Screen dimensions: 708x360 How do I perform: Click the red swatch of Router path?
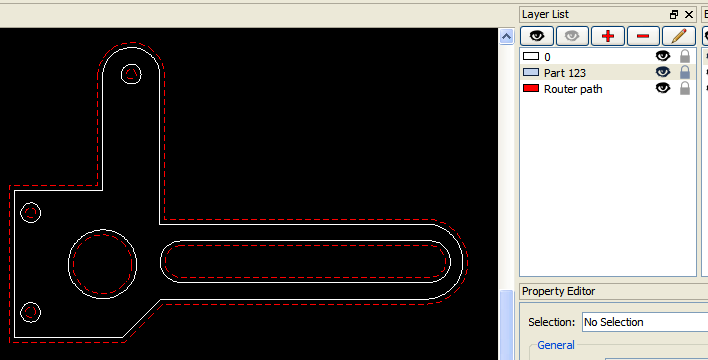pos(531,89)
